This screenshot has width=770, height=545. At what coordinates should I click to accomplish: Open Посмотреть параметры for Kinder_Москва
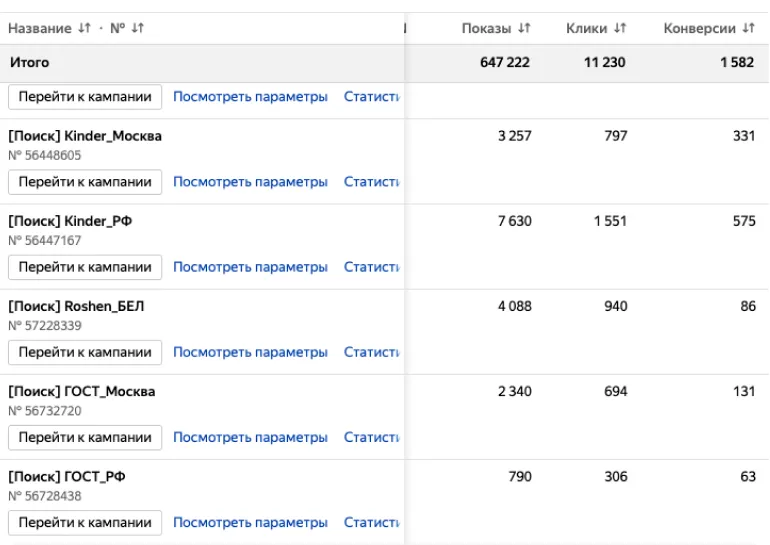tap(250, 182)
